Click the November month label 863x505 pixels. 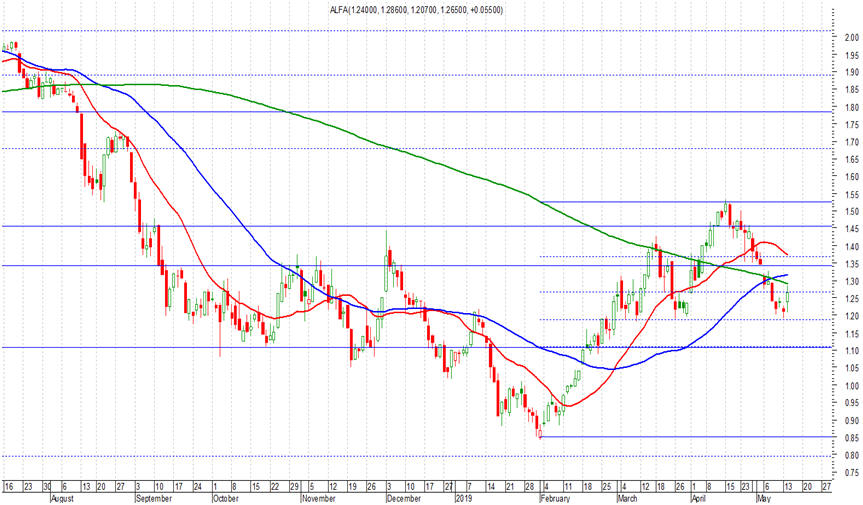319,498
